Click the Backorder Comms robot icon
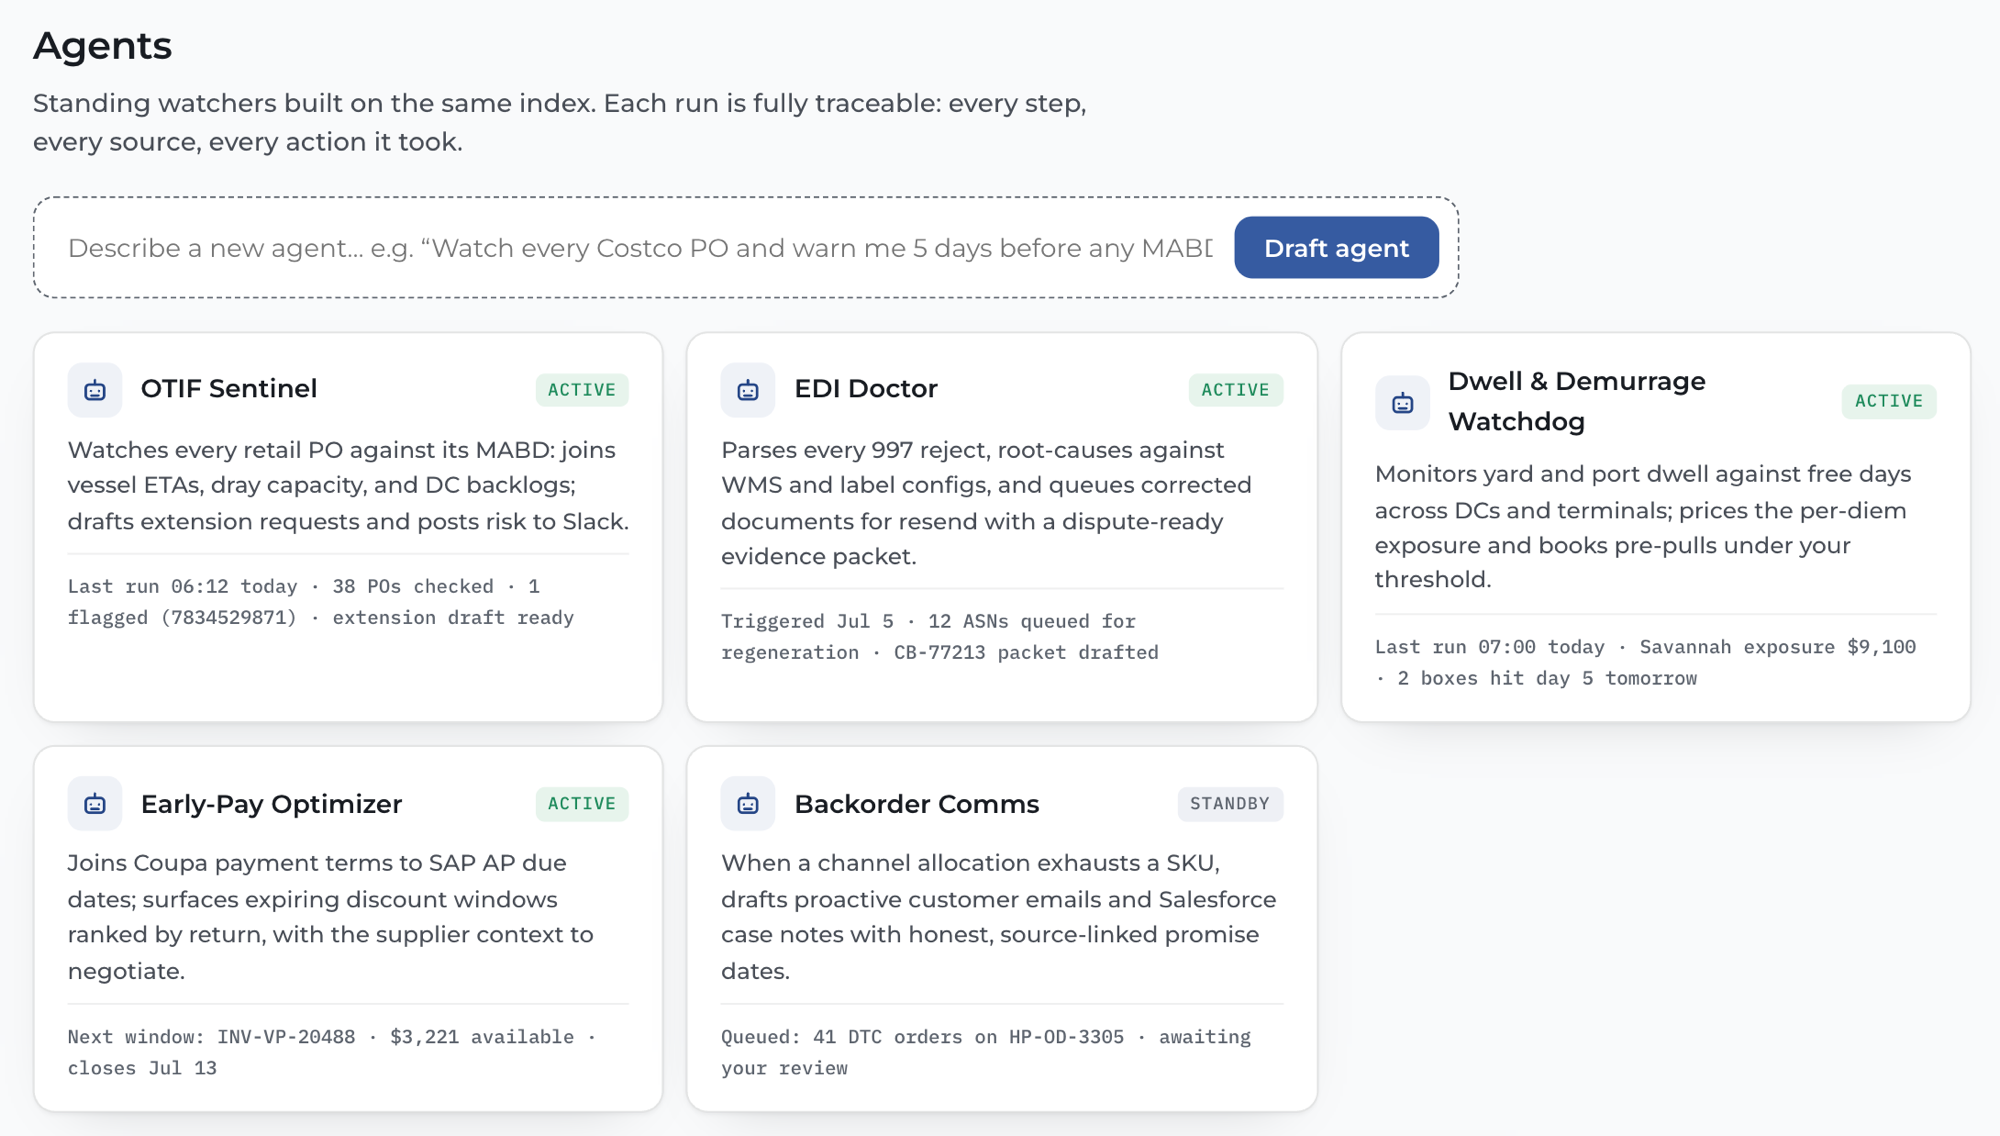This screenshot has height=1136, width=2000. click(748, 804)
